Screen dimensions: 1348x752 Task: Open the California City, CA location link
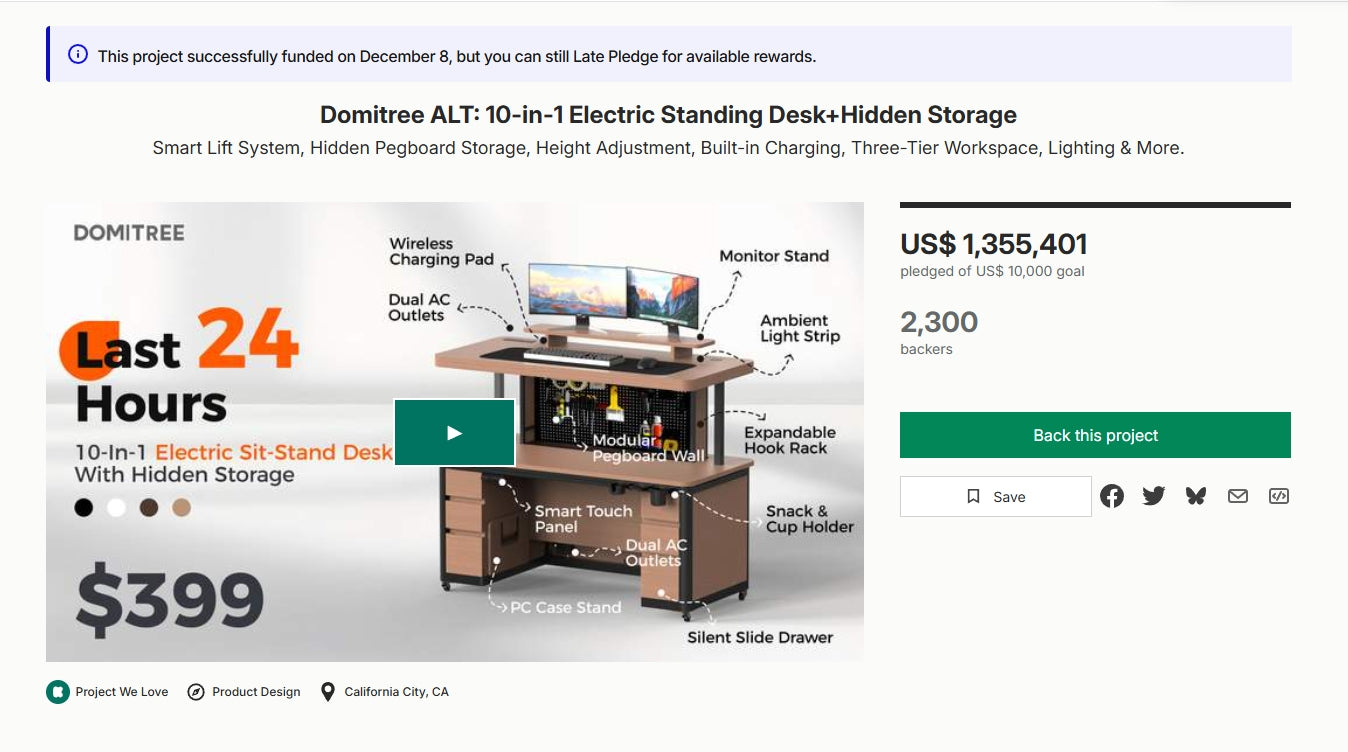[396, 692]
